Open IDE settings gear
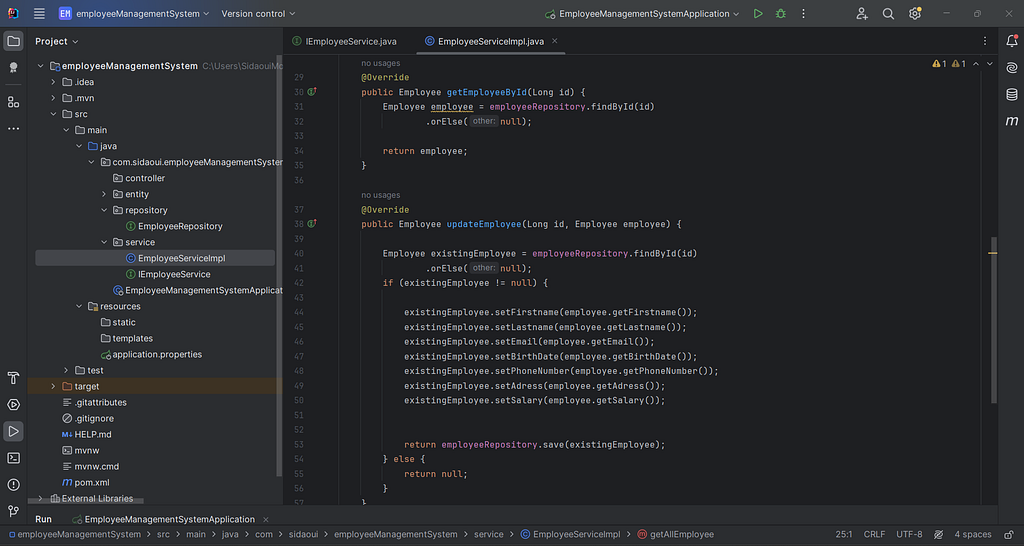The image size is (1024, 546). [x=914, y=14]
